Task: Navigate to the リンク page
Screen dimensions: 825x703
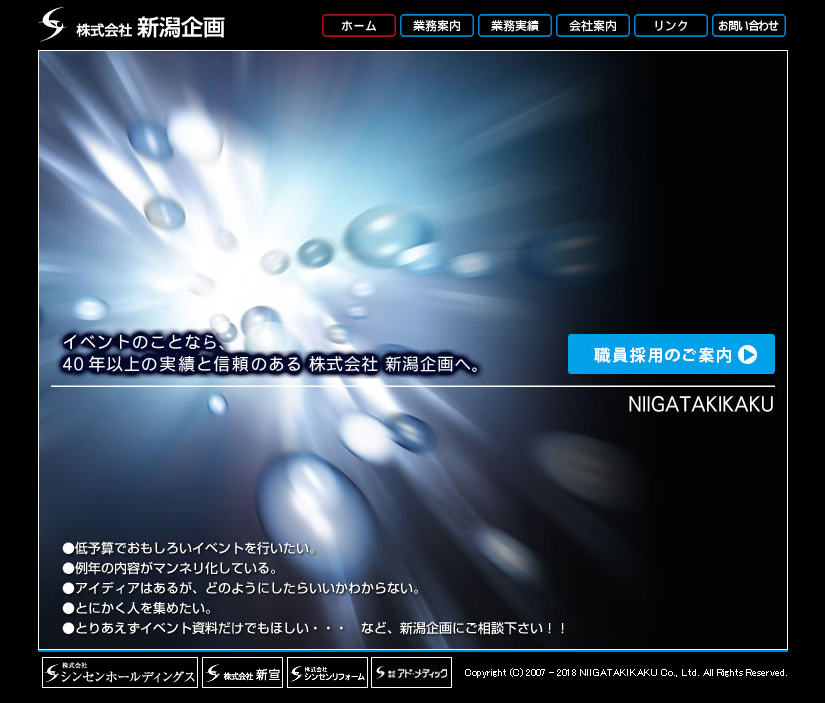Action: 670,26
